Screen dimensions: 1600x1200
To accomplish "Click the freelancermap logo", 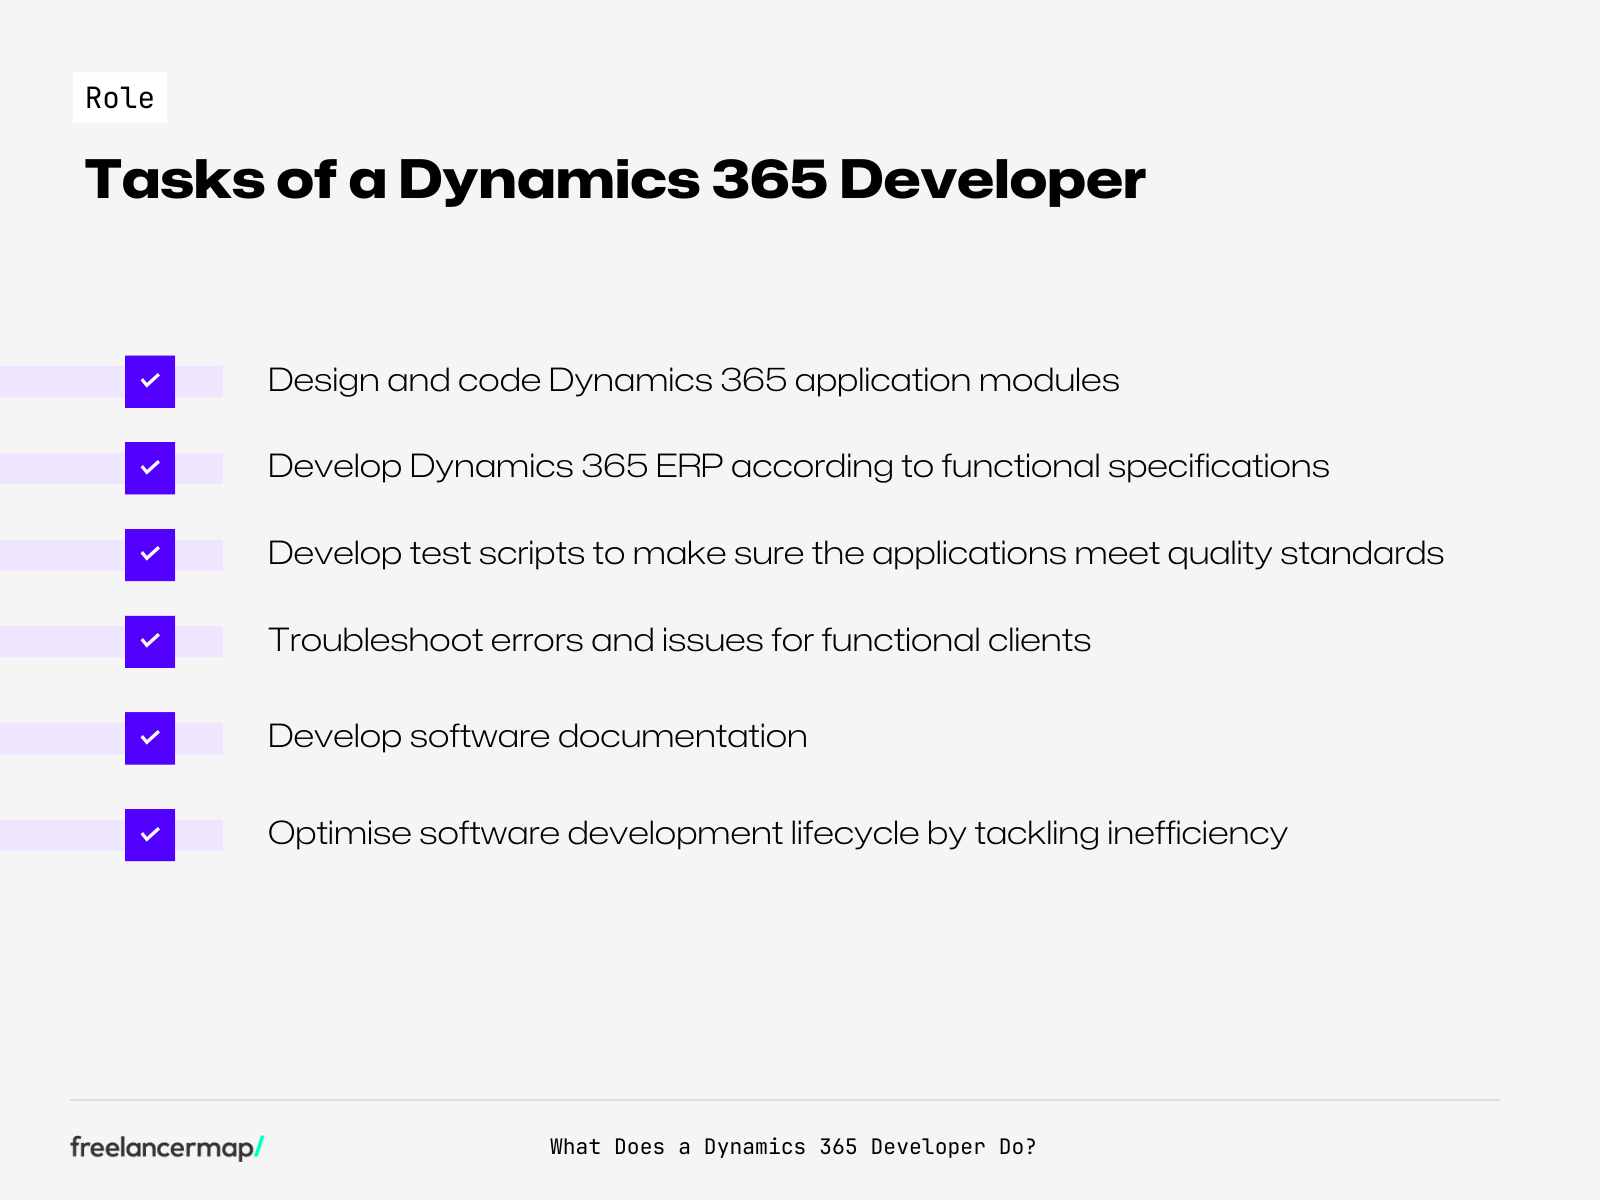I will pyautogui.click(x=165, y=1147).
